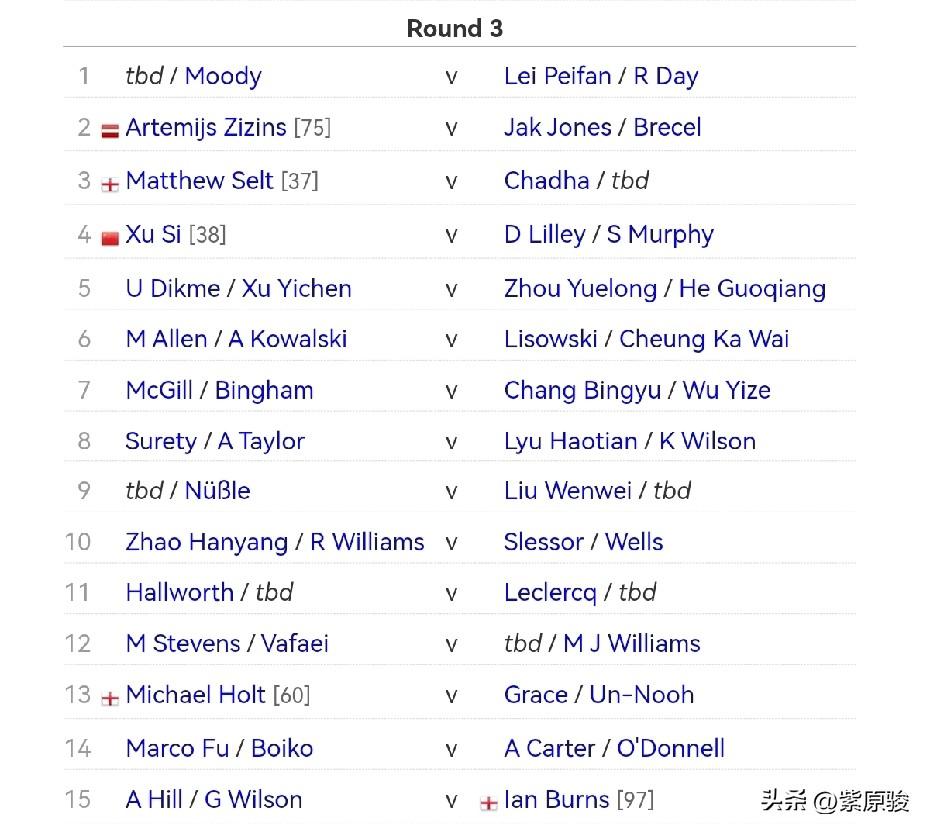Viewport: 930px width, 833px height.
Task: Open Artemijs Zizins player link
Action: click(x=206, y=128)
